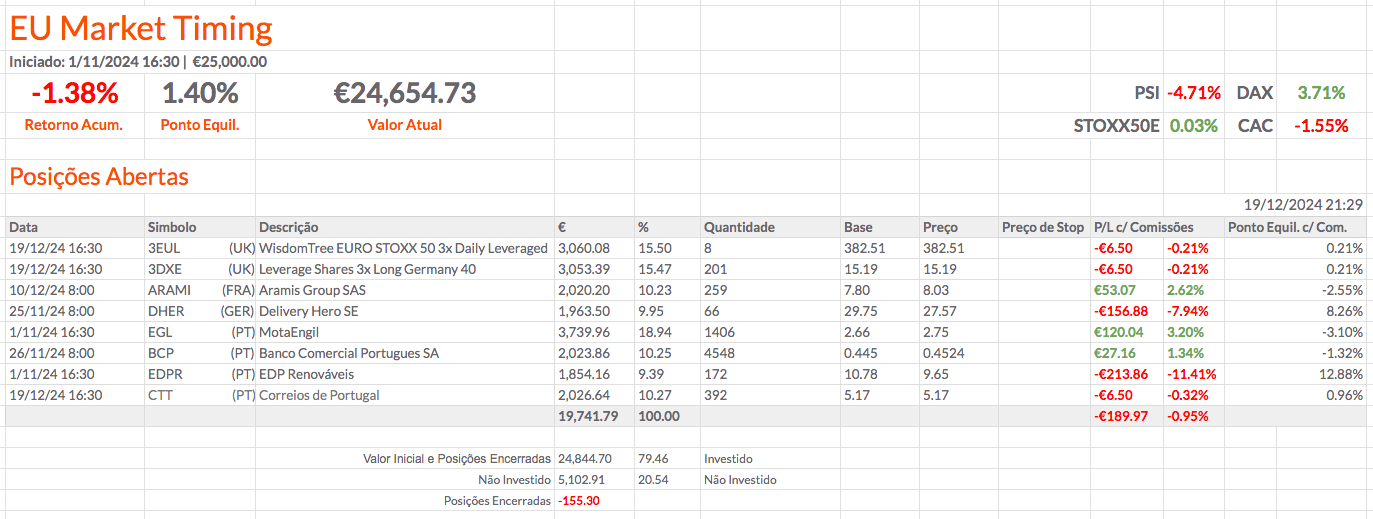Click the EU Market Timing title
Viewport: 1373px width, 519px height.
141,28
